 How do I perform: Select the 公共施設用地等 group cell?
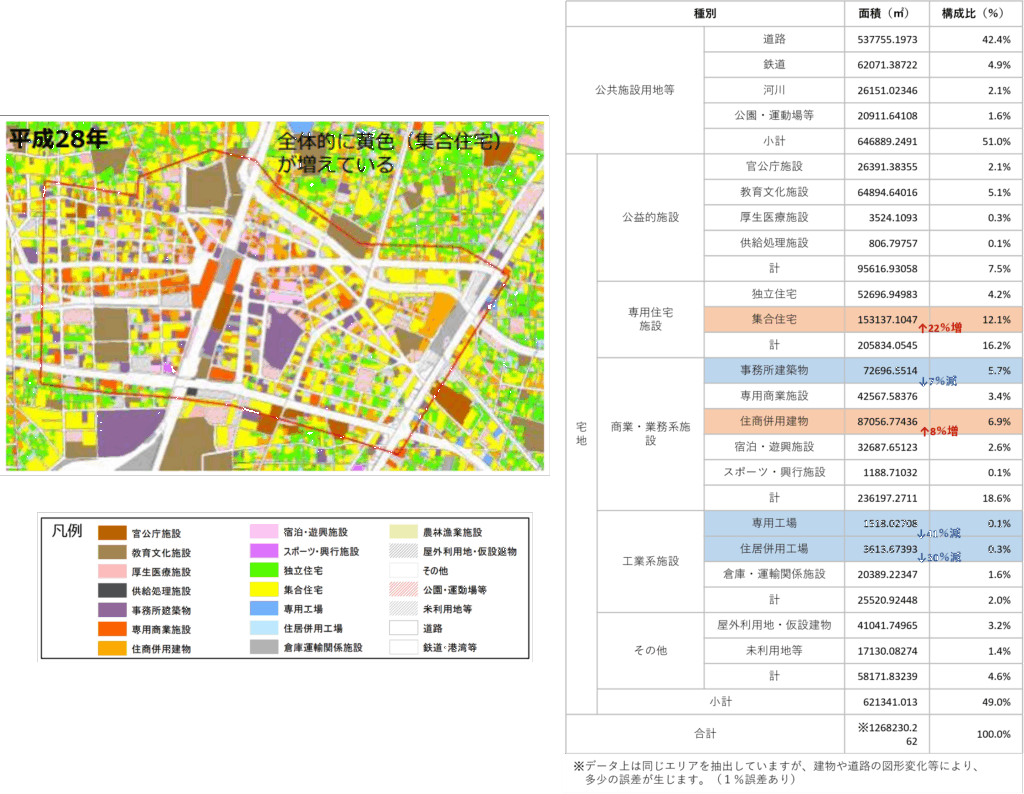point(635,90)
